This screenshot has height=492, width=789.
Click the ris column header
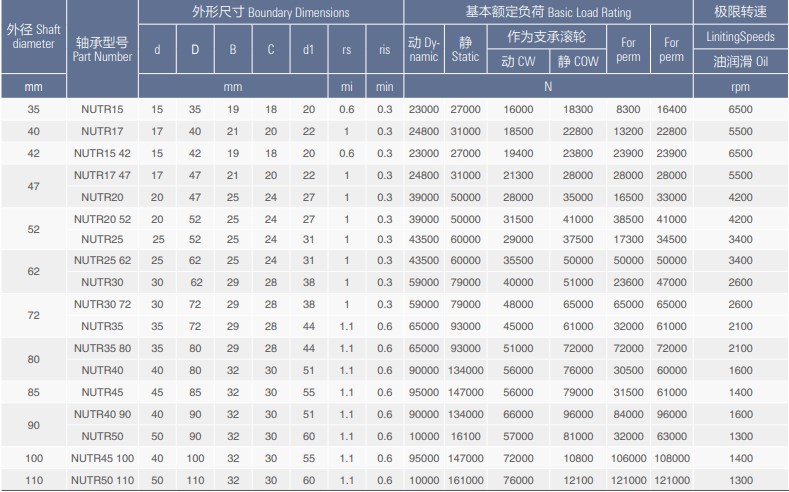click(384, 49)
